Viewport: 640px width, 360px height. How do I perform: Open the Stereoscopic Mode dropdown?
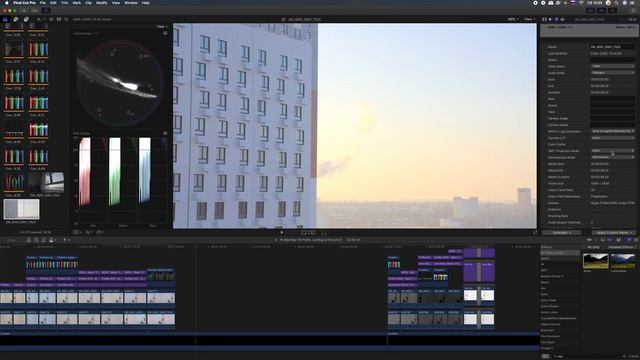613,157
